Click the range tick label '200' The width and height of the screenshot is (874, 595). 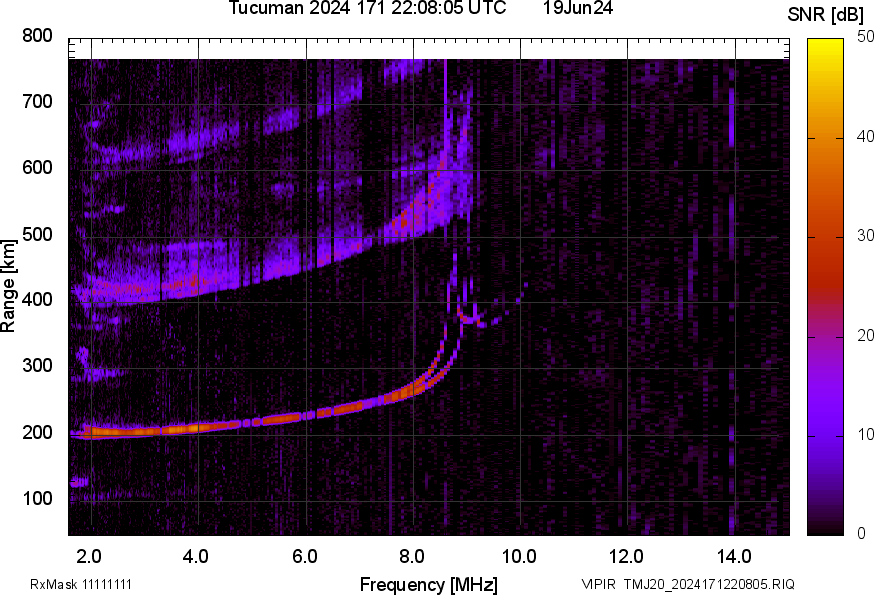[x=37, y=432]
